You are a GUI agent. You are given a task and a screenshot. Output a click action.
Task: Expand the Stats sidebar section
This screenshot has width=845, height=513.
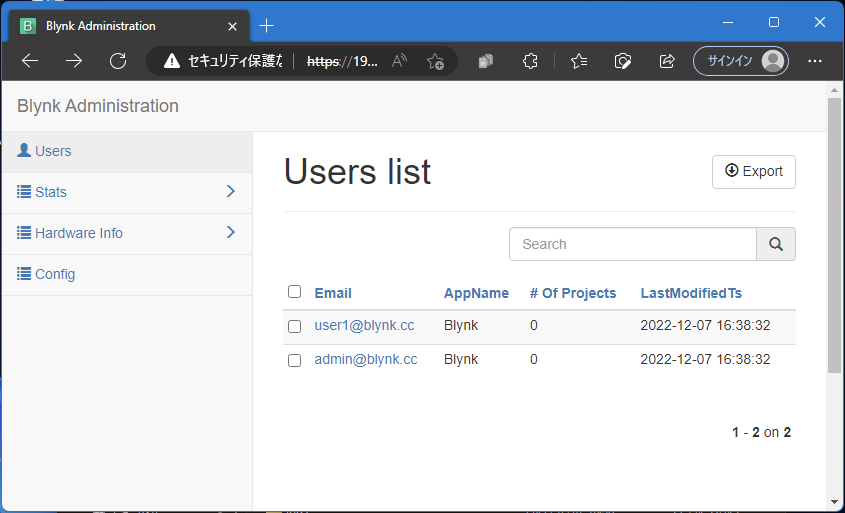tap(230, 191)
